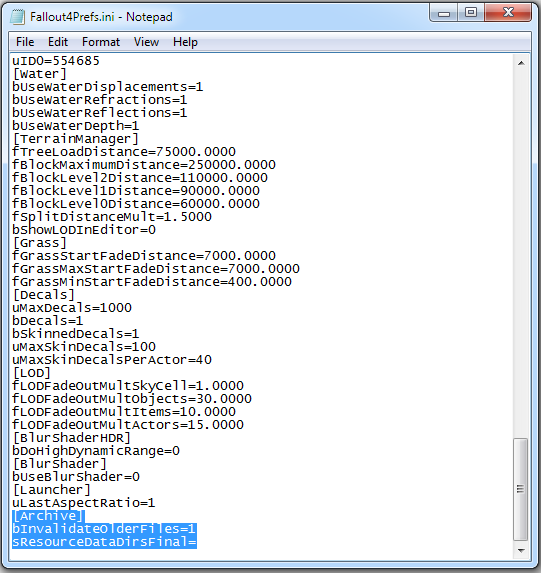Open the Help menu
Viewport: 541px width, 573px height.
coord(185,42)
